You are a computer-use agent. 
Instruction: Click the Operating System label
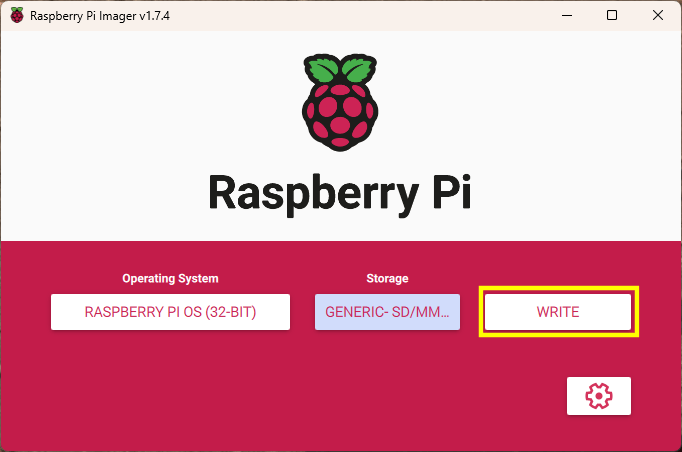coord(170,278)
